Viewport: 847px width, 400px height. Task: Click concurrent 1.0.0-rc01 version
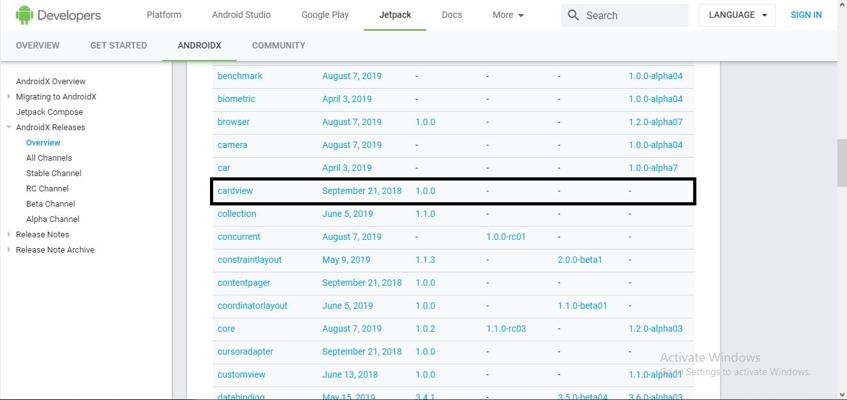506,237
